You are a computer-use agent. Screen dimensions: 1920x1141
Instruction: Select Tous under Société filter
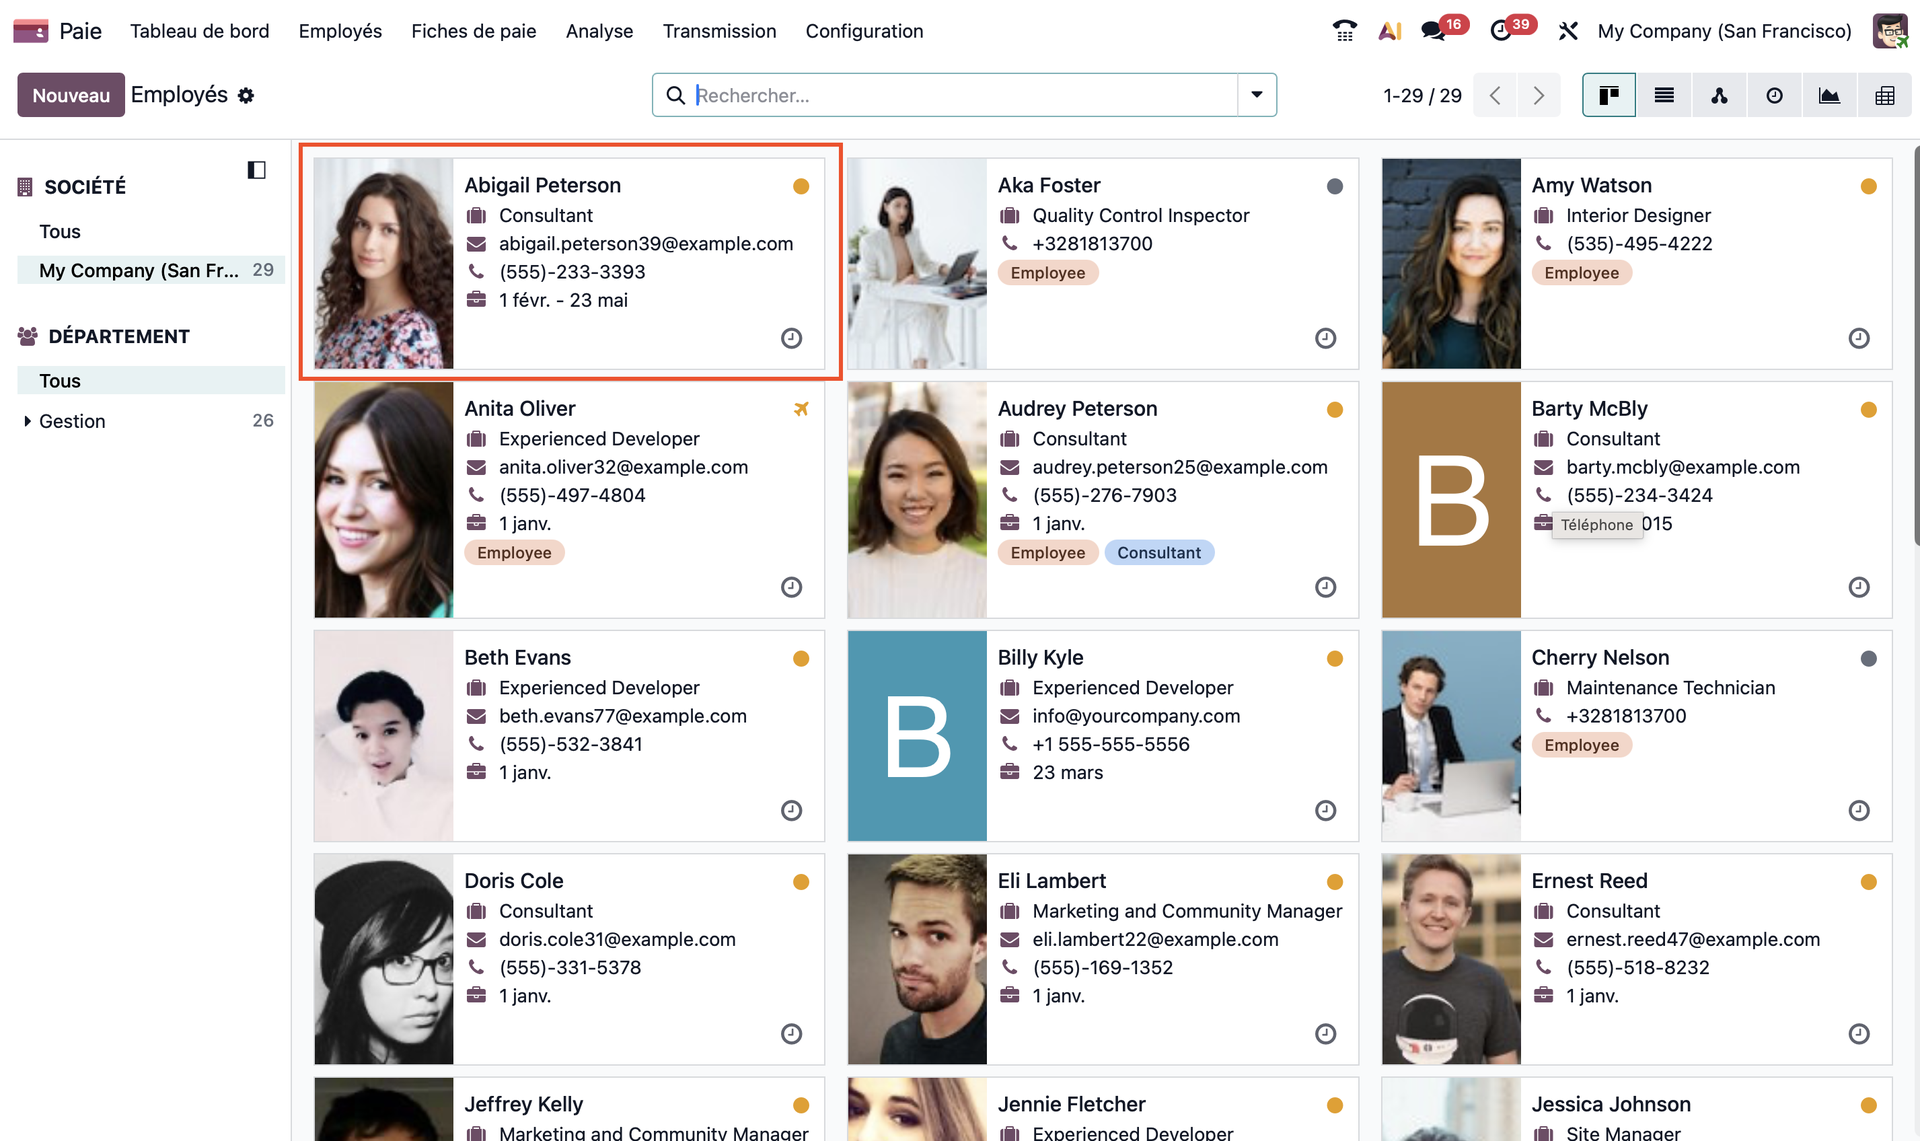(x=60, y=231)
